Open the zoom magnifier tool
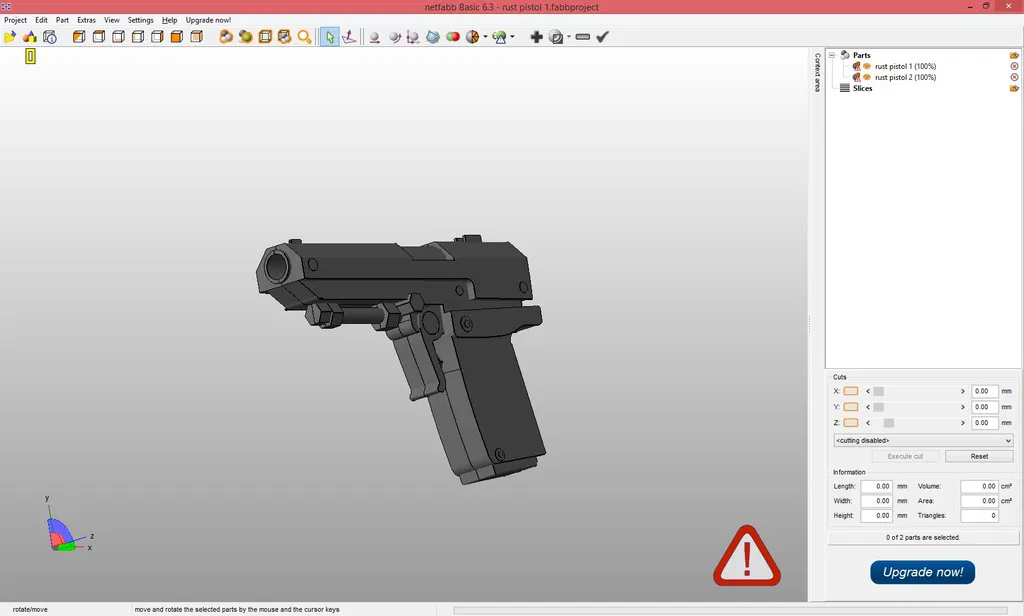Viewport: 1024px width, 616px height. click(x=305, y=36)
